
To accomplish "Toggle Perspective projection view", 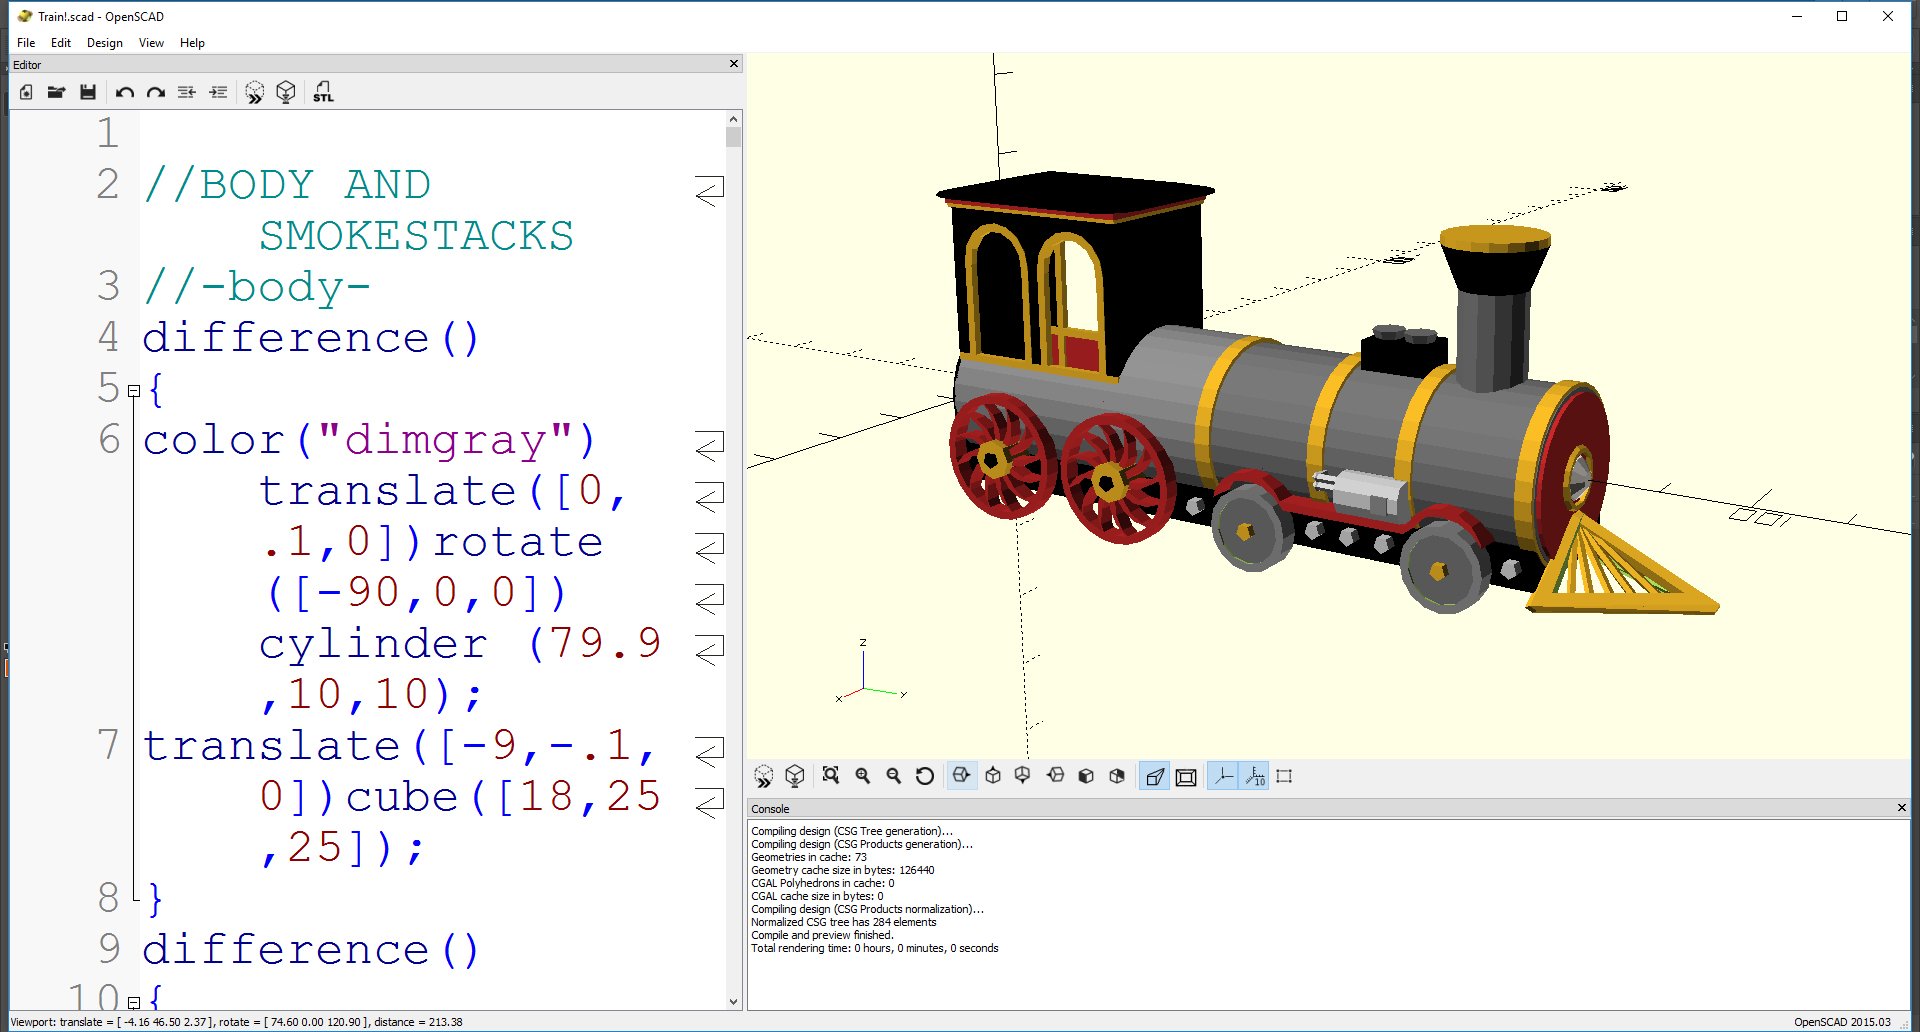I will click(1155, 776).
